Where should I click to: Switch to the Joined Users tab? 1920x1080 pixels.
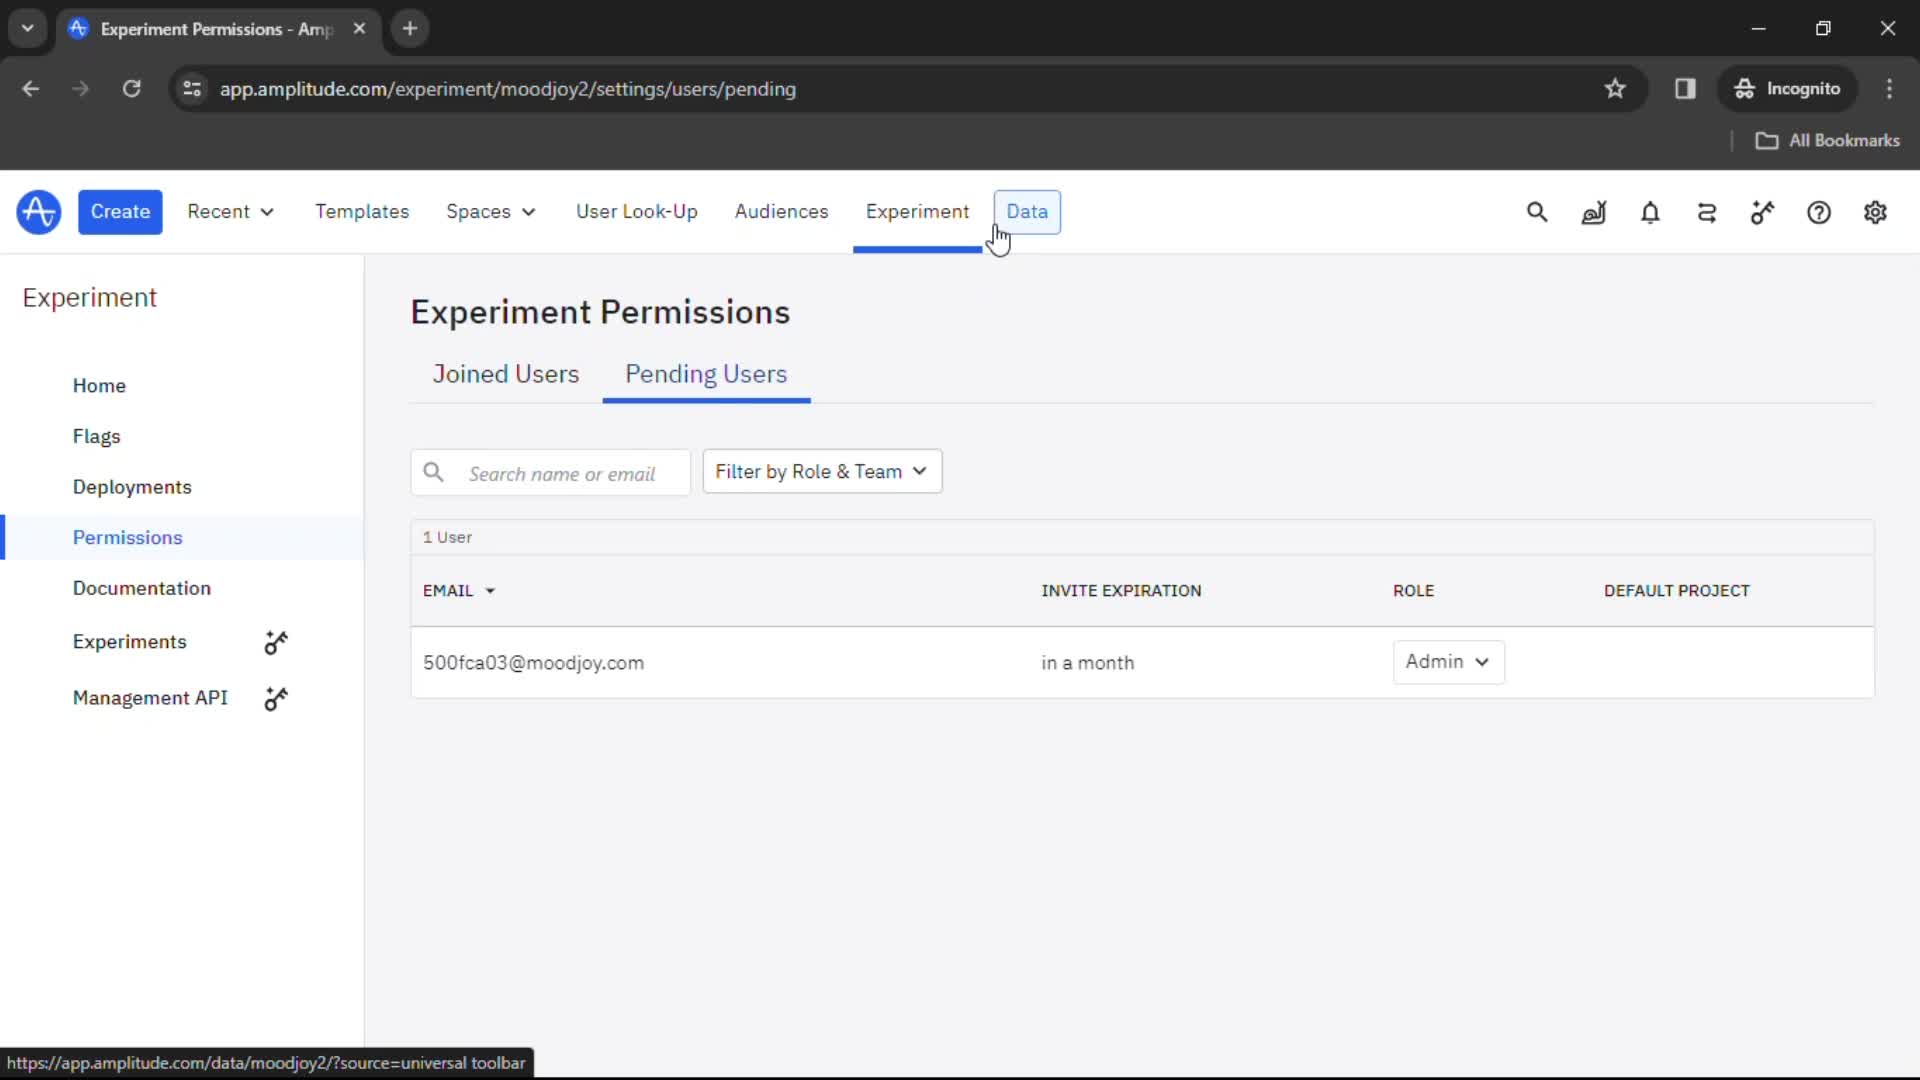click(505, 373)
